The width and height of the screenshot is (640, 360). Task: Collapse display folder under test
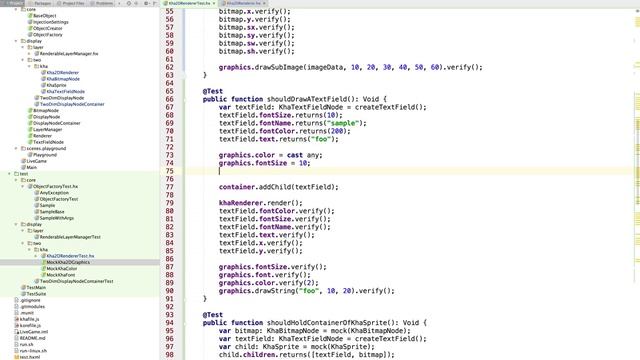16,224
